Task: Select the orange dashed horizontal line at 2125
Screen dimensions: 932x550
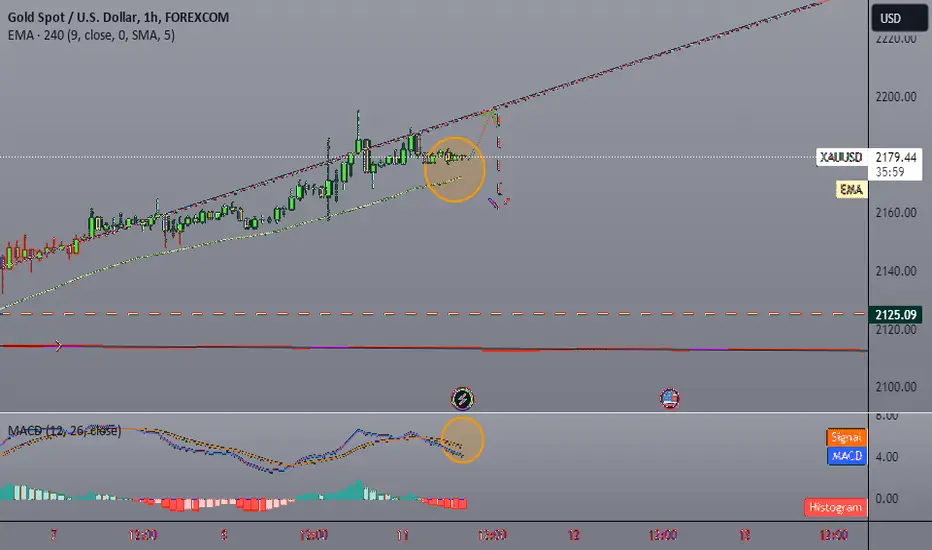Action: [x=434, y=313]
